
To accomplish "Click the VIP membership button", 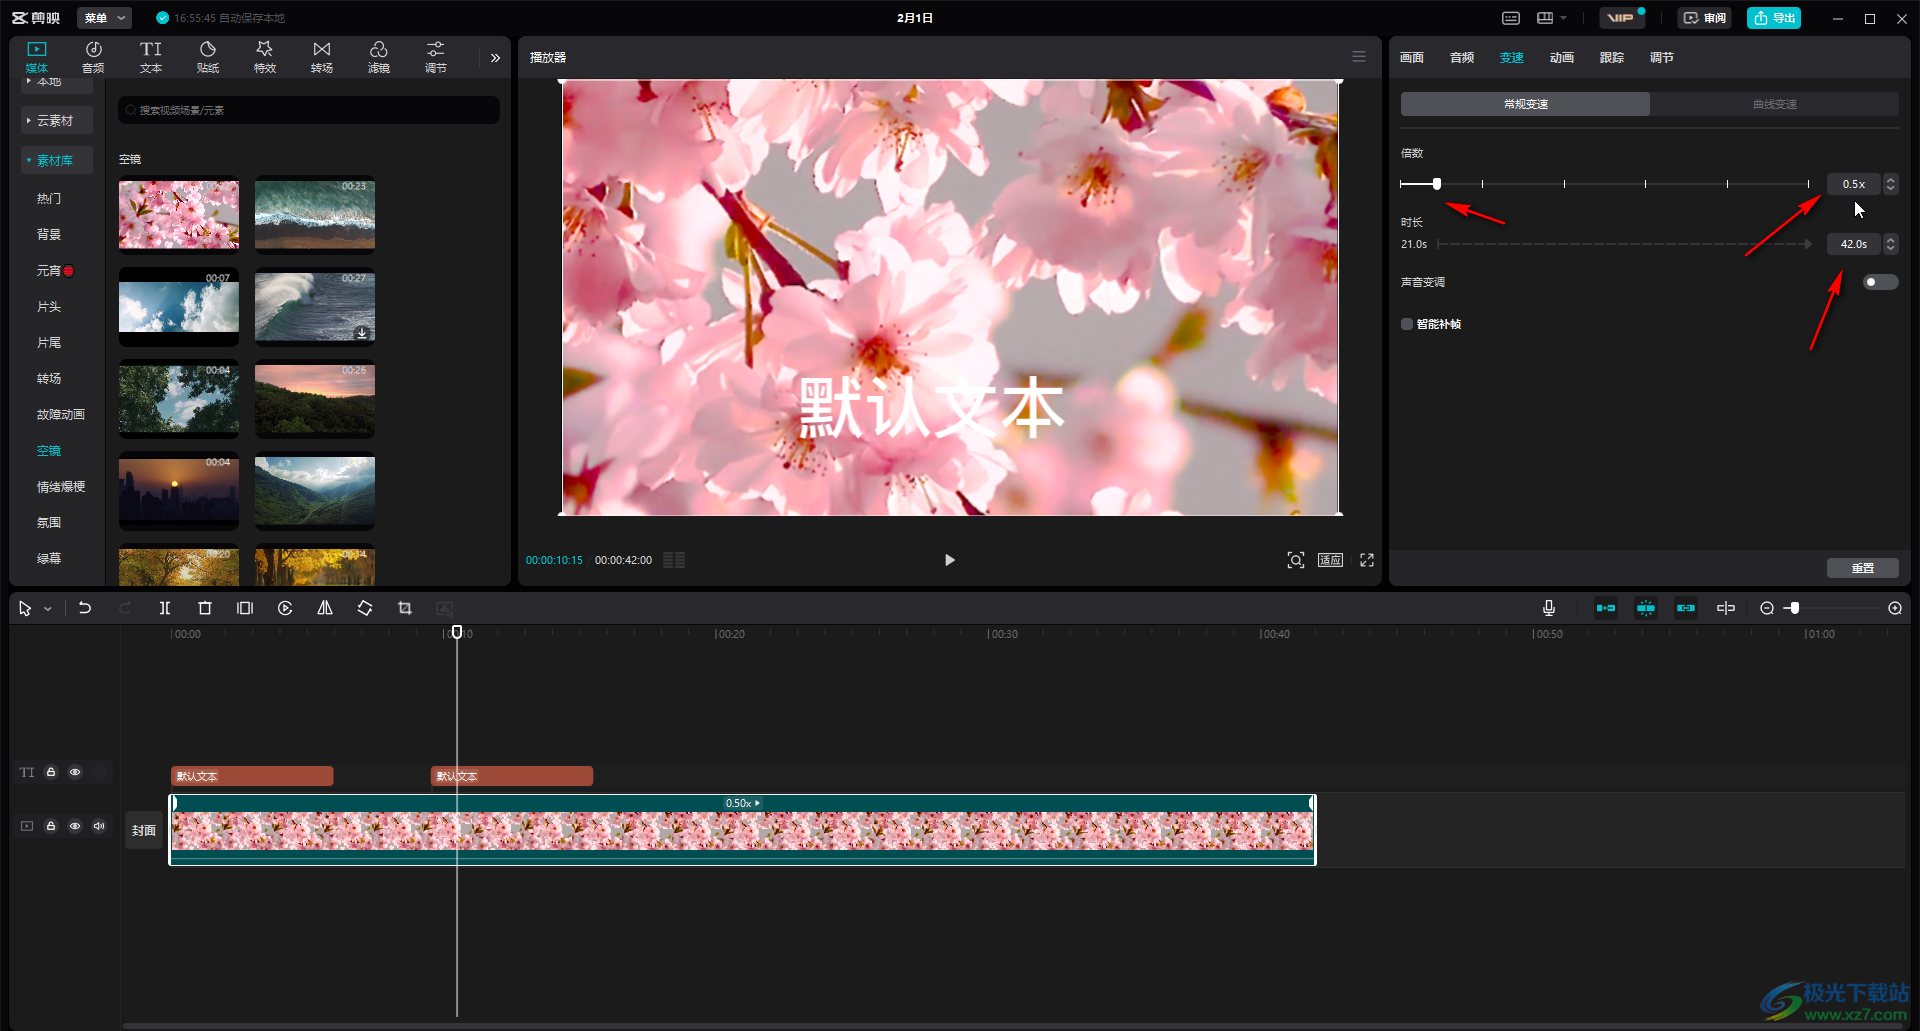I will (x=1620, y=18).
